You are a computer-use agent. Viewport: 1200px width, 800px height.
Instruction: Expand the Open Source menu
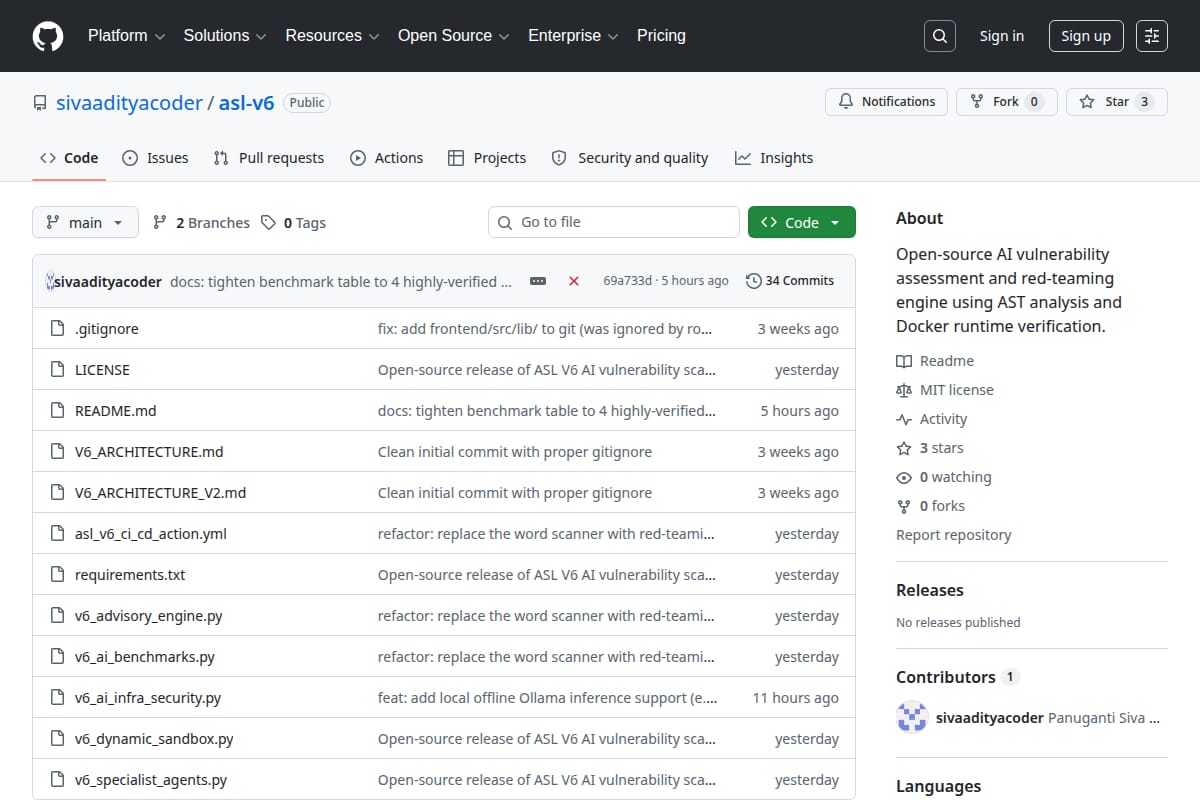tap(454, 36)
